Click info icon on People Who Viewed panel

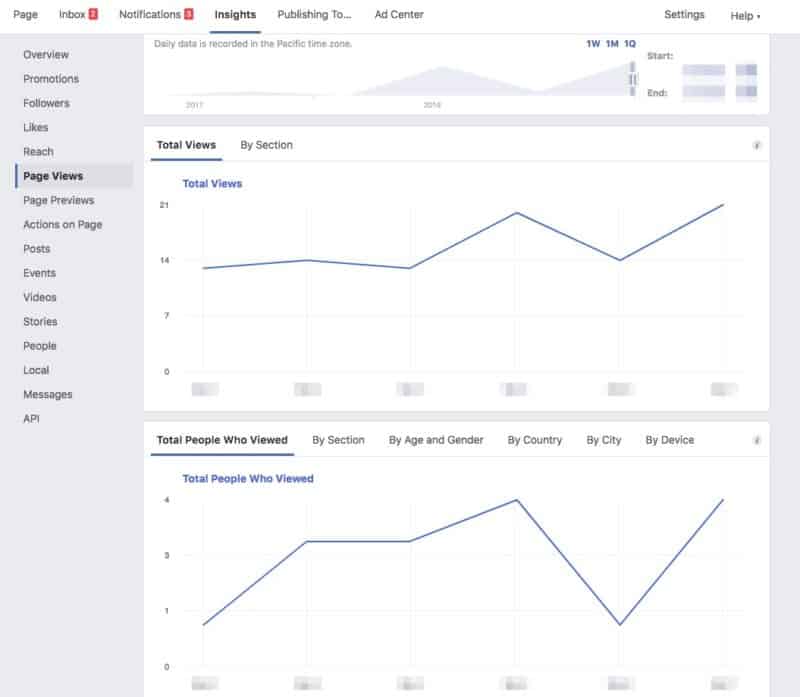(x=757, y=440)
